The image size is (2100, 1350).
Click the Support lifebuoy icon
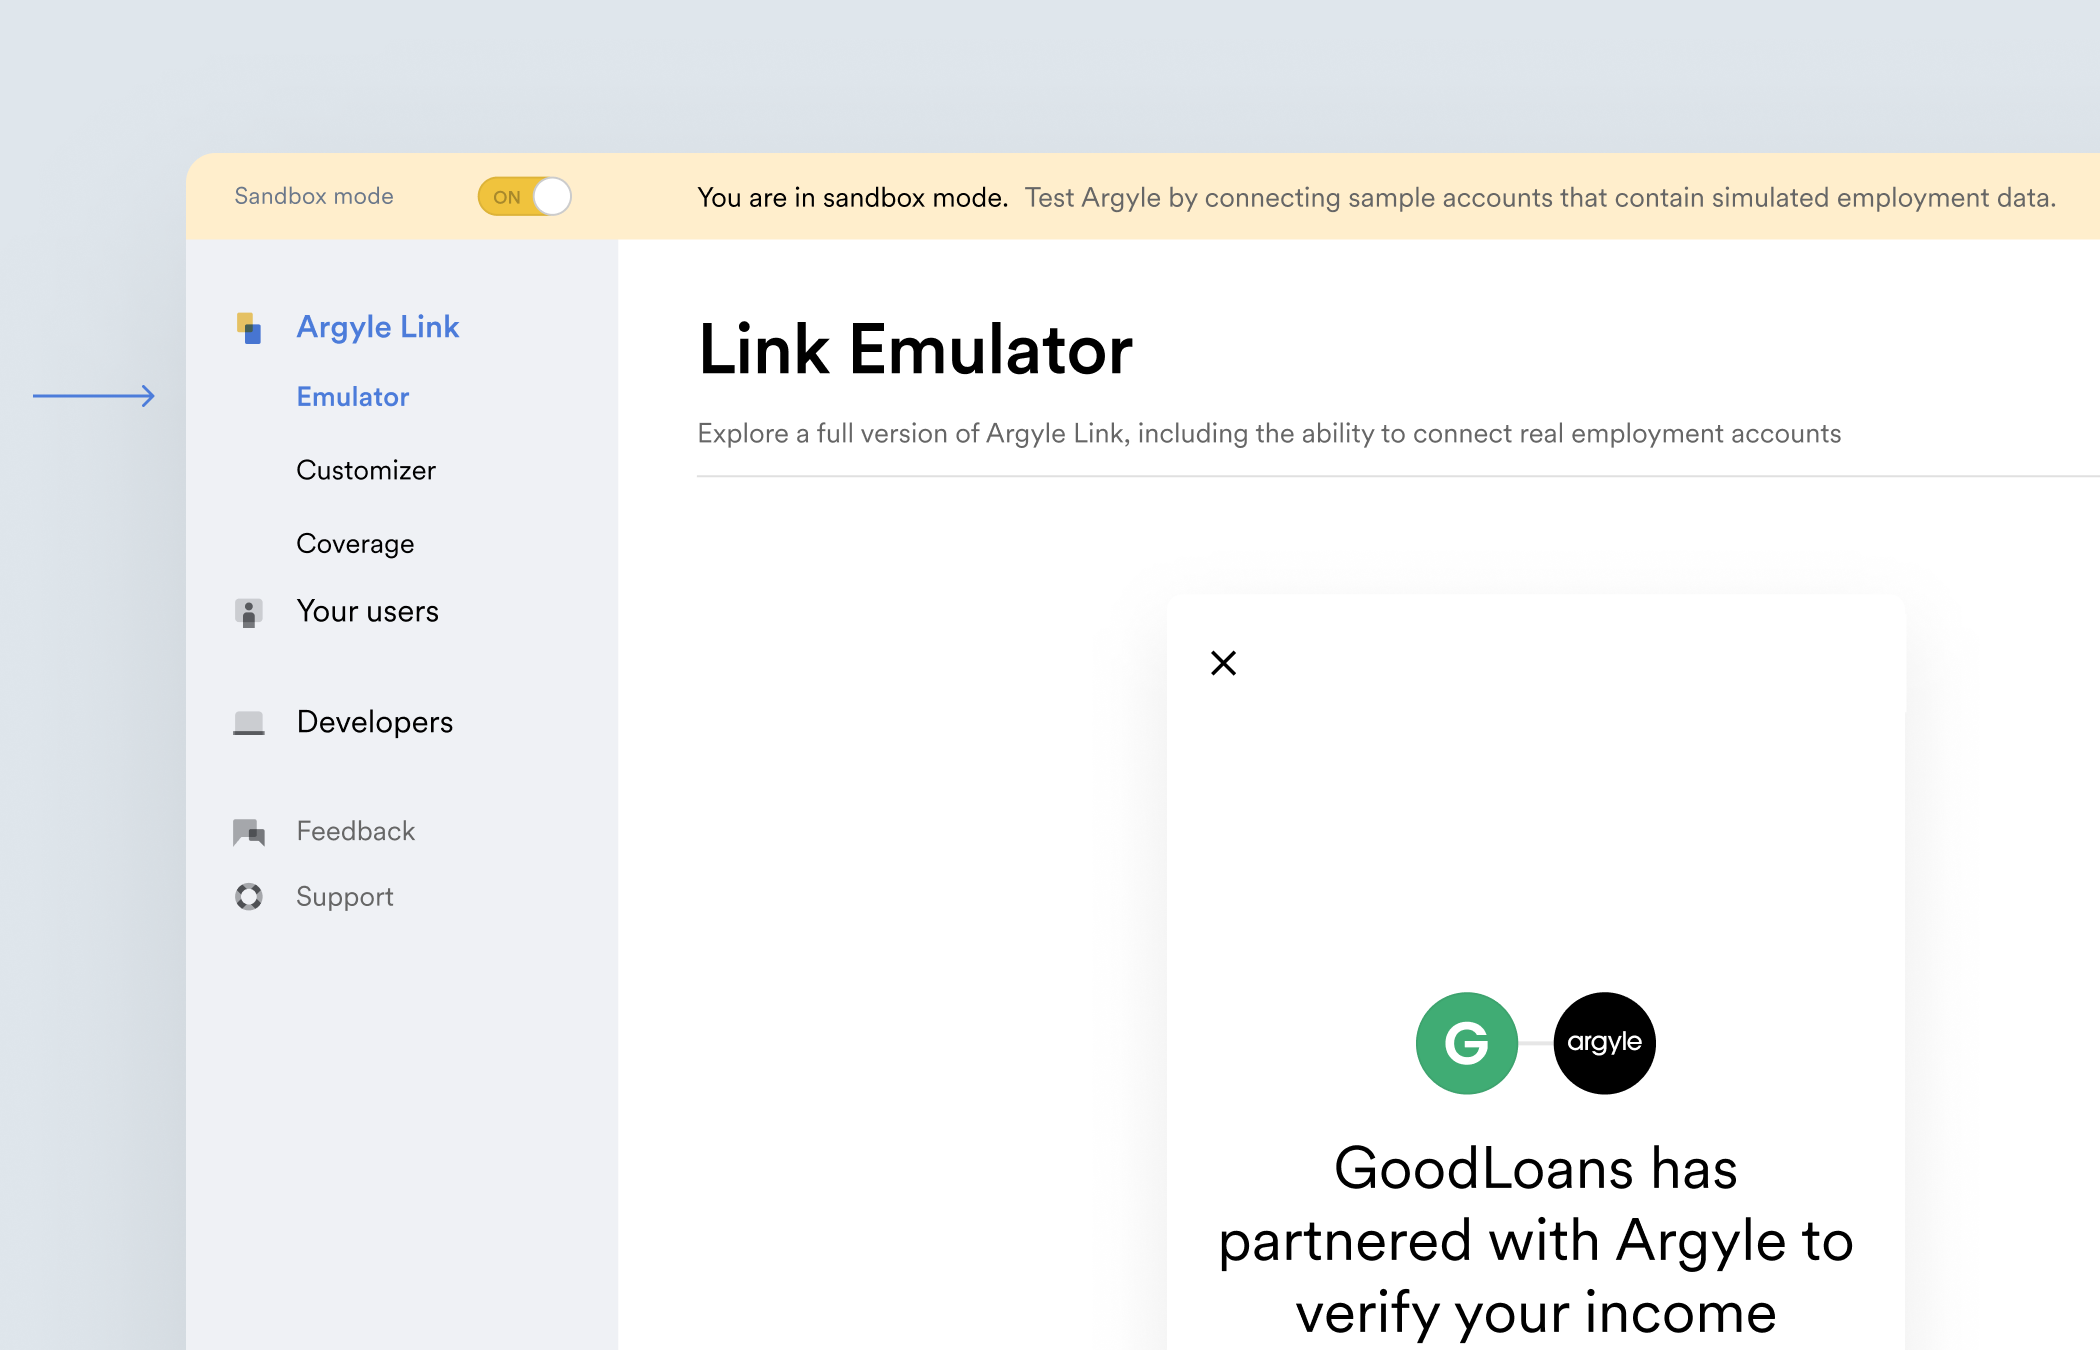249,897
